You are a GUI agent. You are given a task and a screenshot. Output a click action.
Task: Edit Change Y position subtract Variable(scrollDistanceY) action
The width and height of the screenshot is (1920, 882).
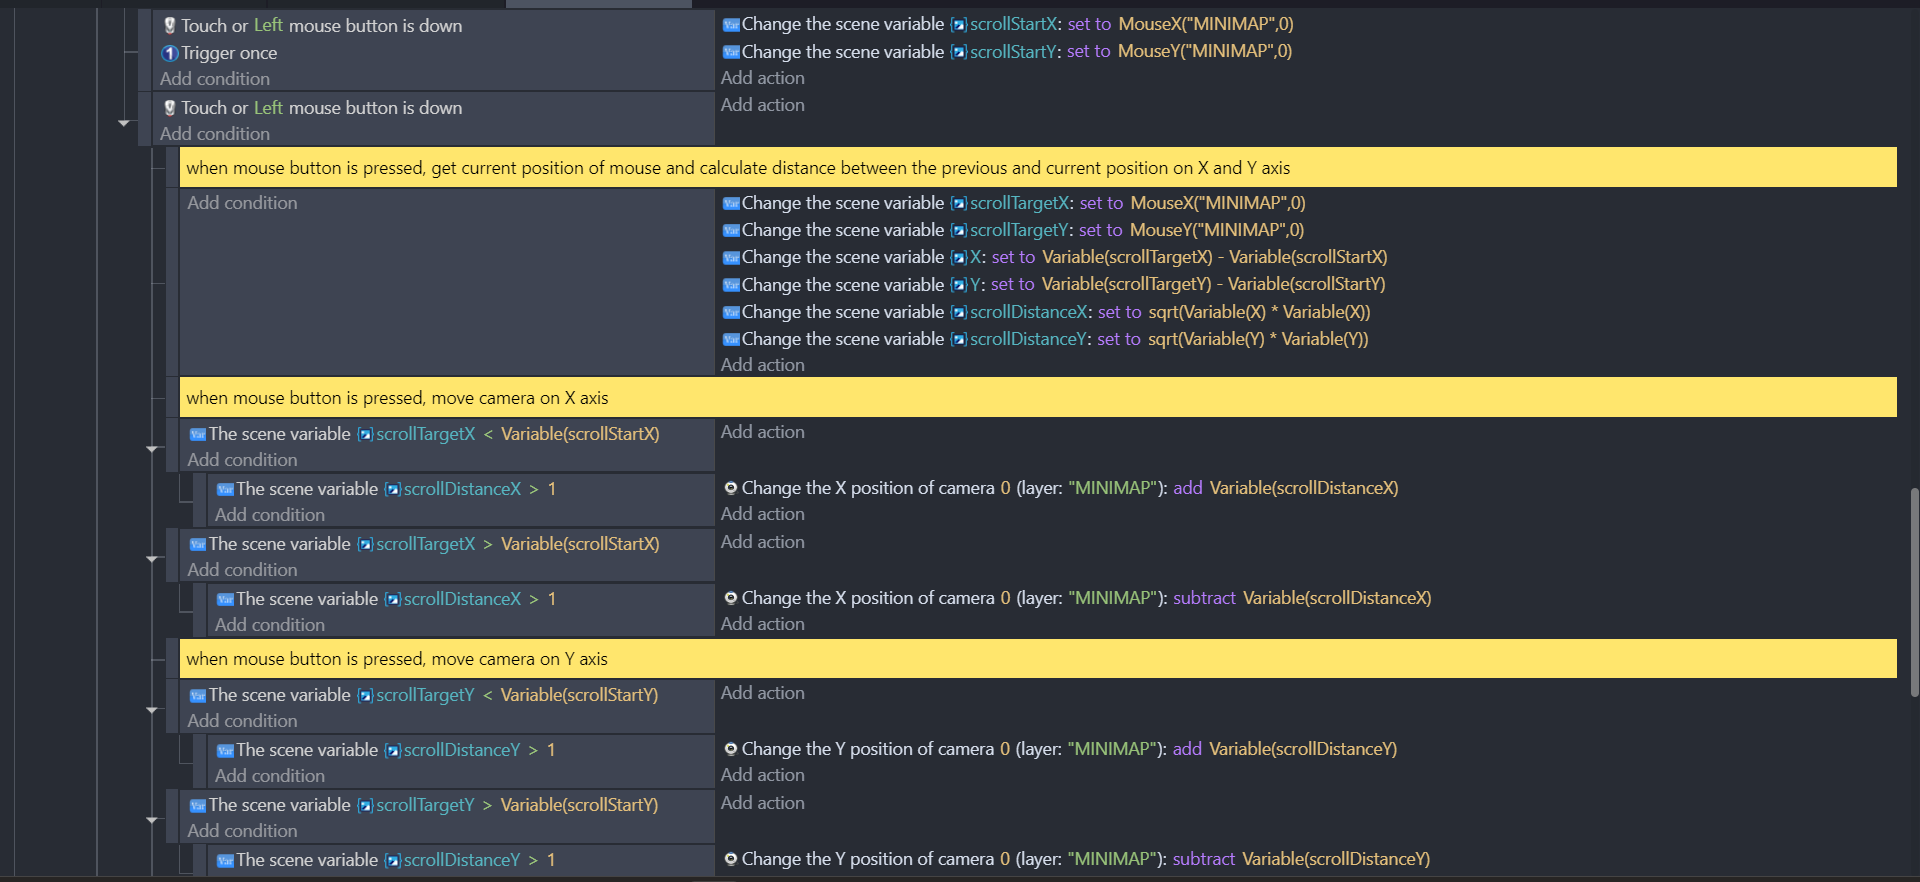click(1077, 859)
